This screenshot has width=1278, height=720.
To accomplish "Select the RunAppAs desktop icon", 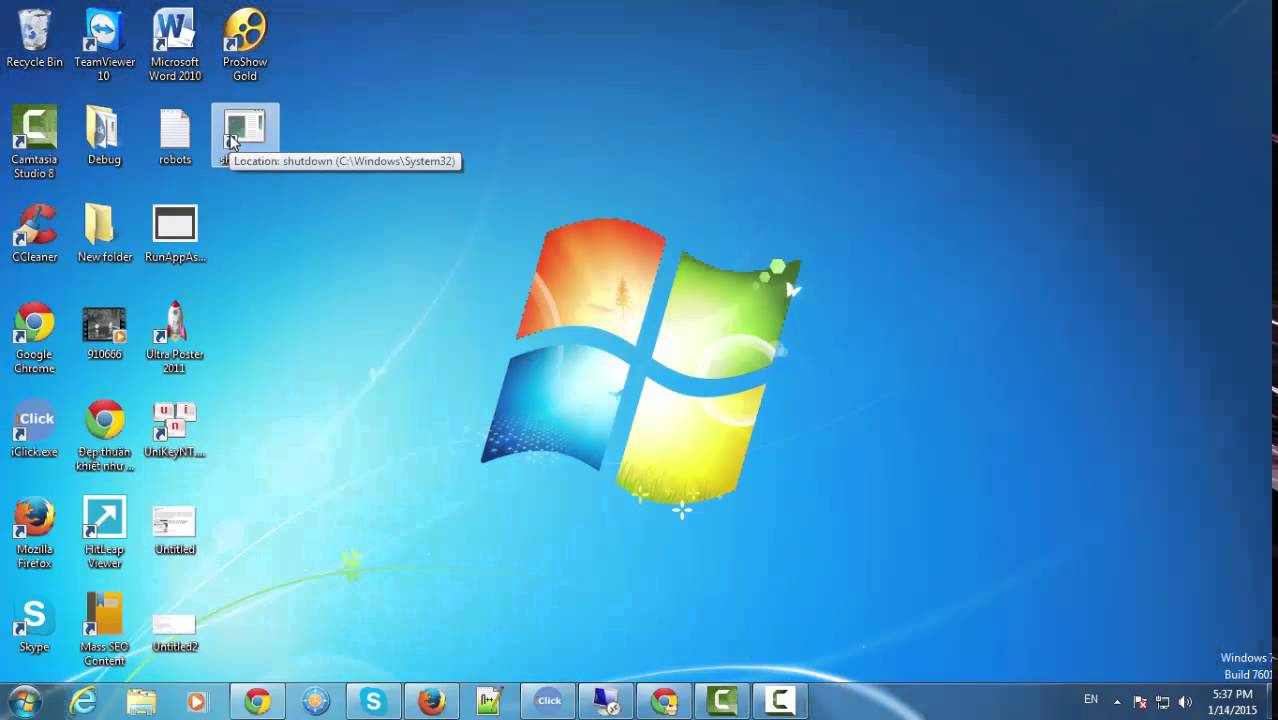I will click(x=175, y=233).
